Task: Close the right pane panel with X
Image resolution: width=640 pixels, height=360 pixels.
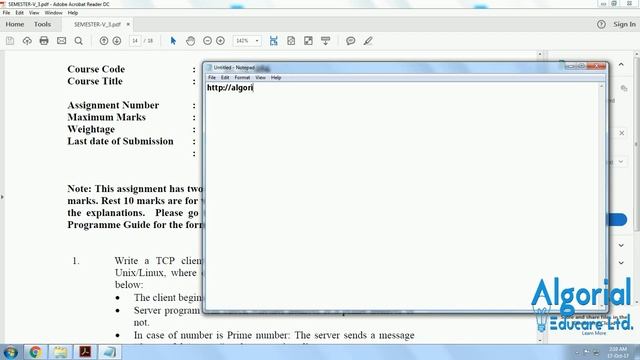Action: coord(621,133)
